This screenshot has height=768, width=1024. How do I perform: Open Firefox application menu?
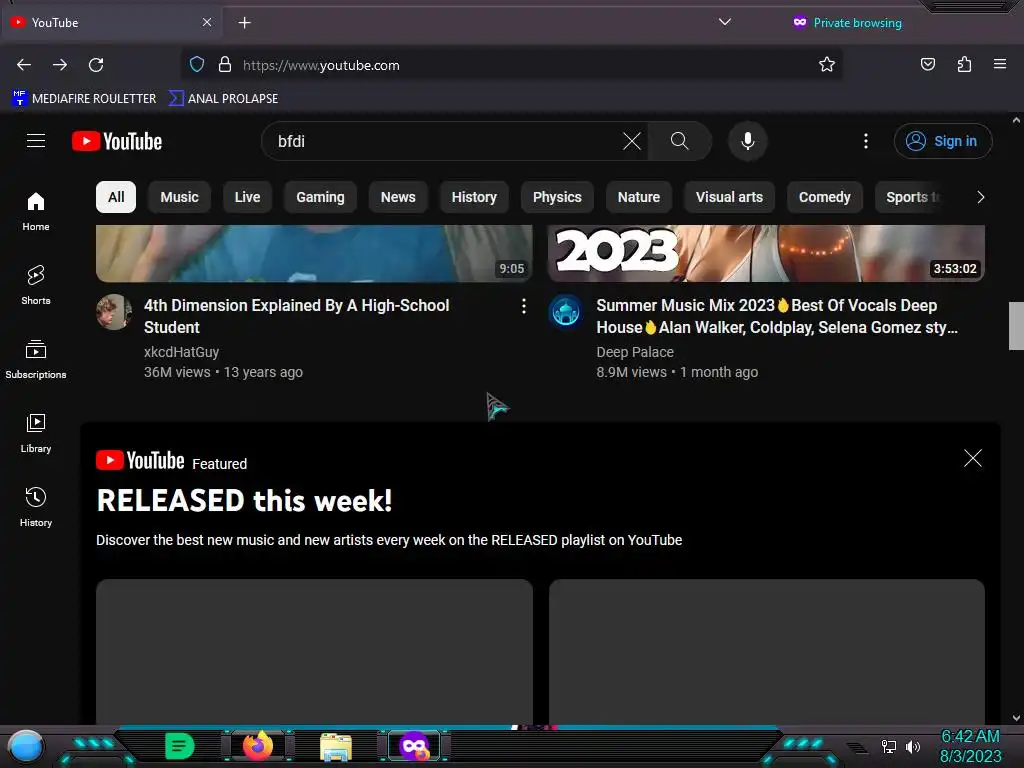coord(999,64)
